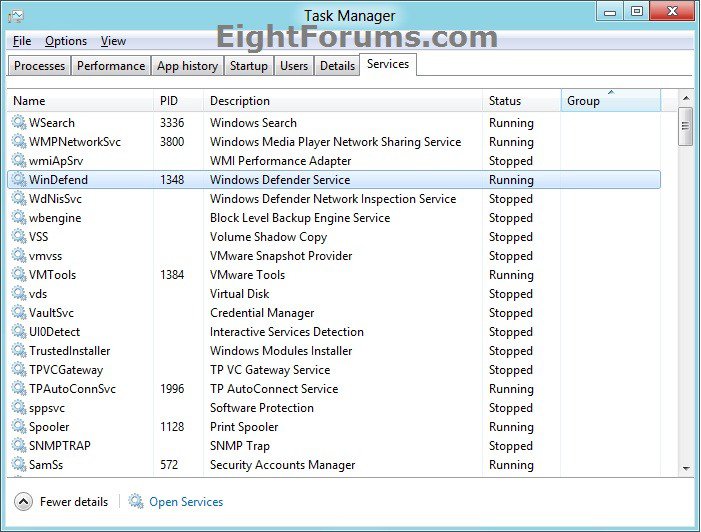701x532 pixels.
Task: Switch to the Startup tab
Action: point(248,66)
